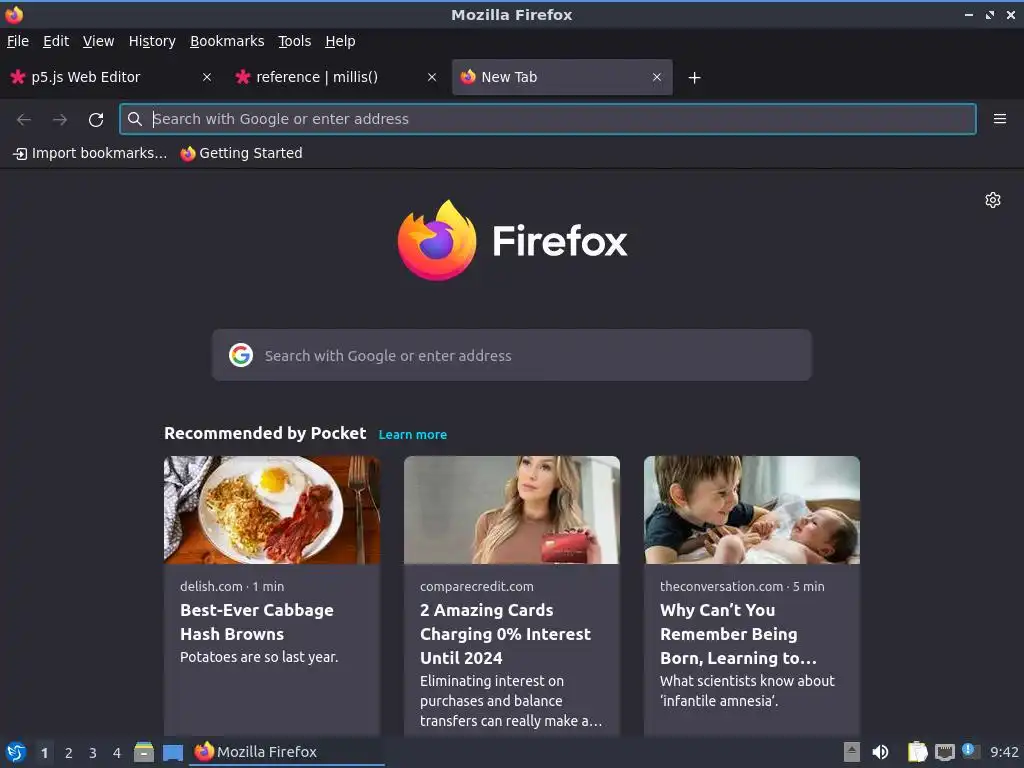This screenshot has height=768, width=1024.
Task: Open Why Can't You Remember Being Born headline
Action: click(x=738, y=634)
